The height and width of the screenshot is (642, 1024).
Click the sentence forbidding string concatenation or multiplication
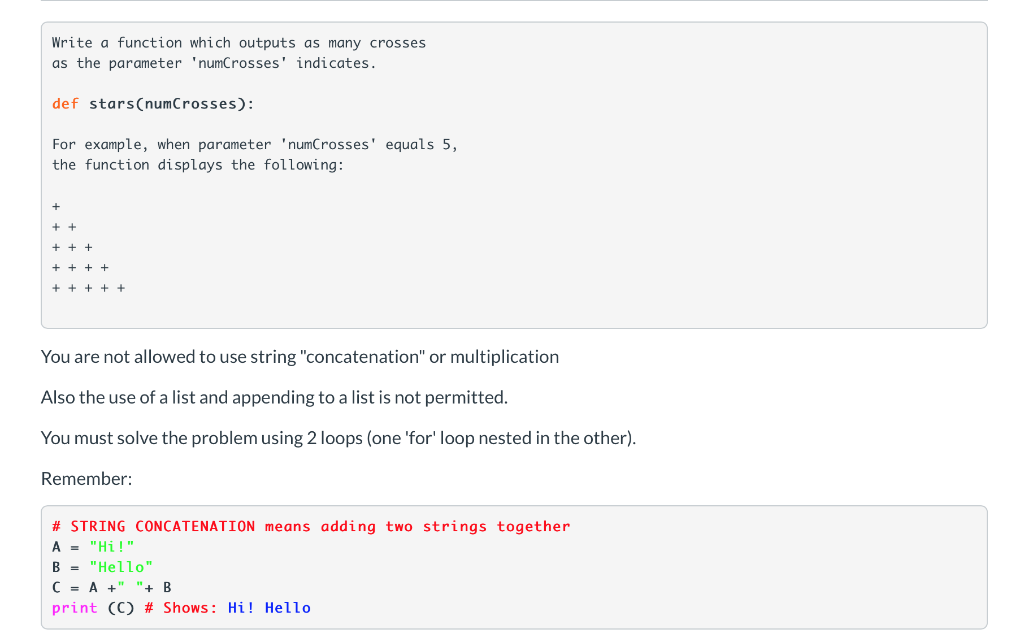click(x=300, y=357)
